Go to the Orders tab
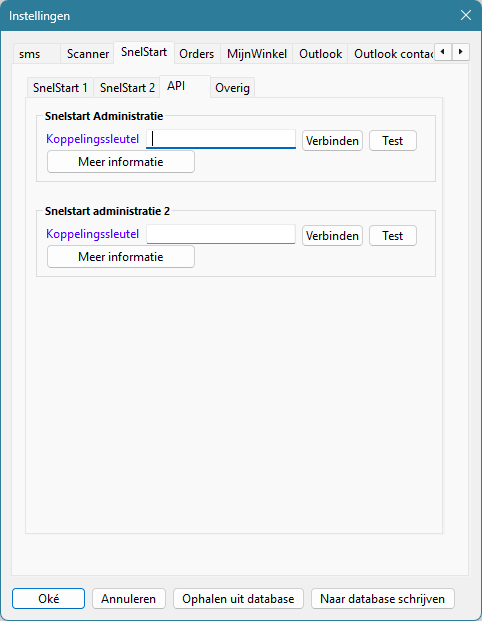 (196, 54)
